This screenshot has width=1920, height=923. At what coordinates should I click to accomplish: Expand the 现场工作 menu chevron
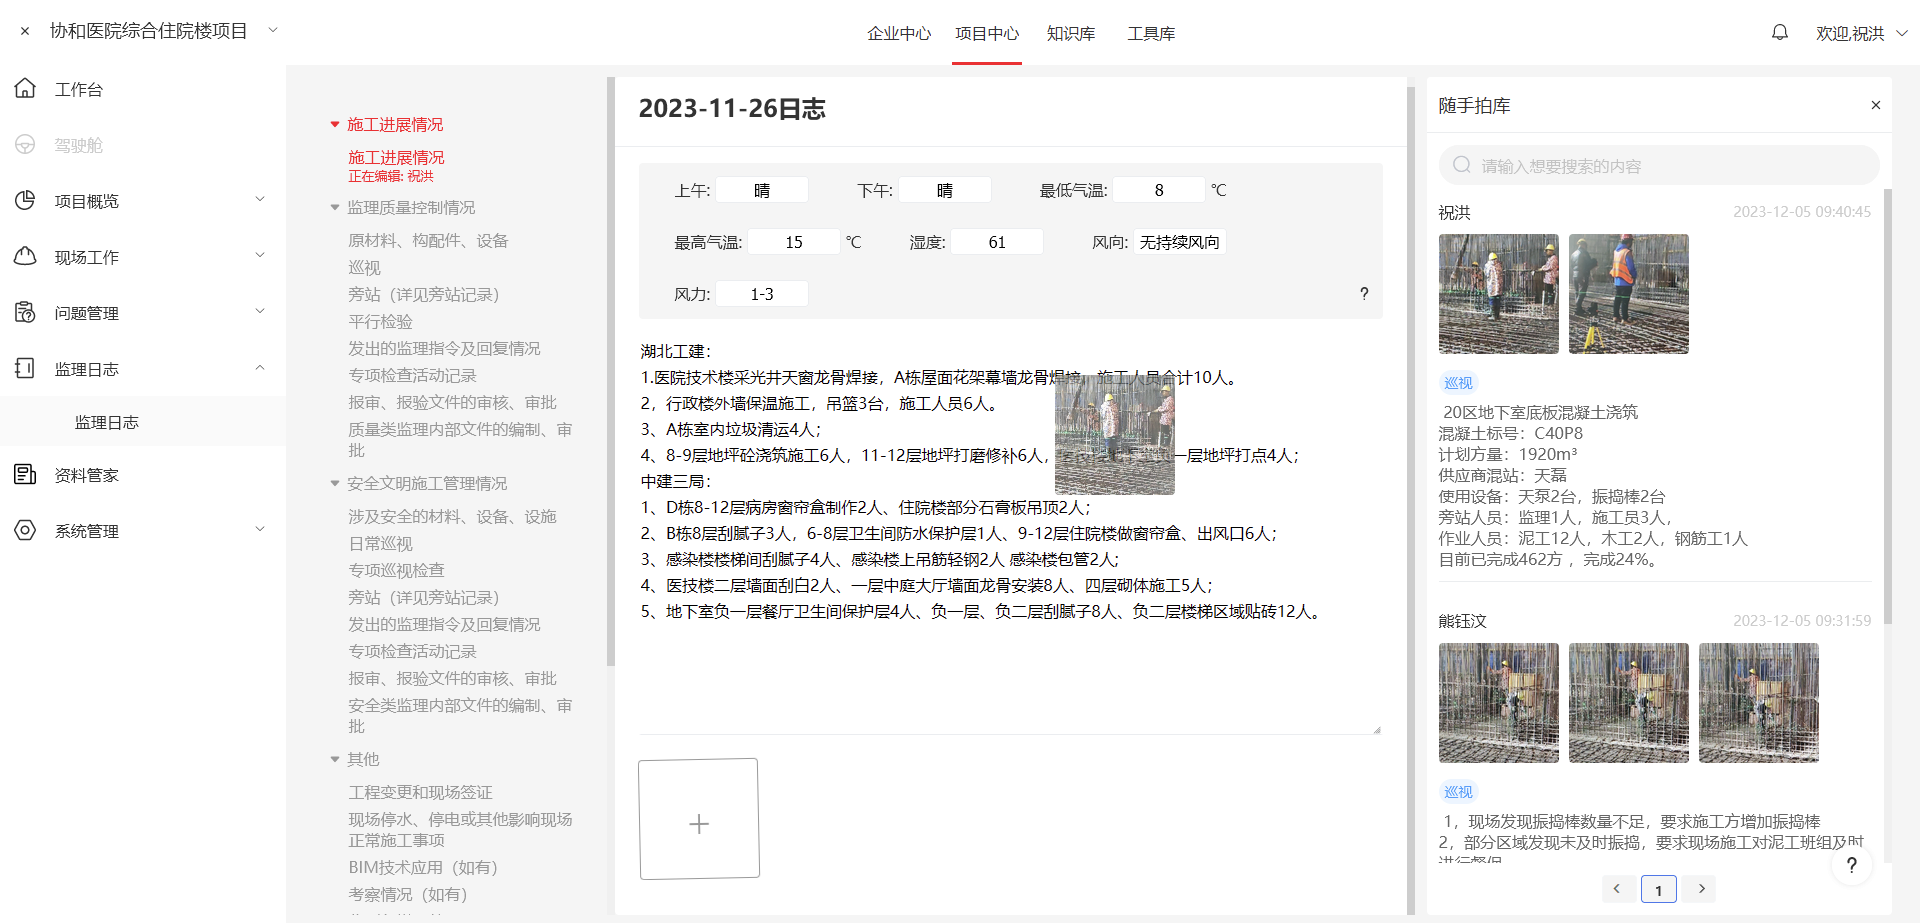(x=260, y=256)
